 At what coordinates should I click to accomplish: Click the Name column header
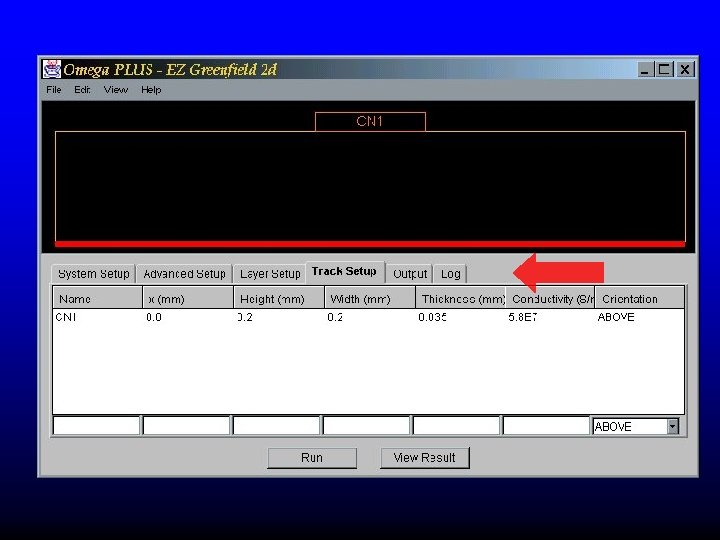click(x=97, y=299)
